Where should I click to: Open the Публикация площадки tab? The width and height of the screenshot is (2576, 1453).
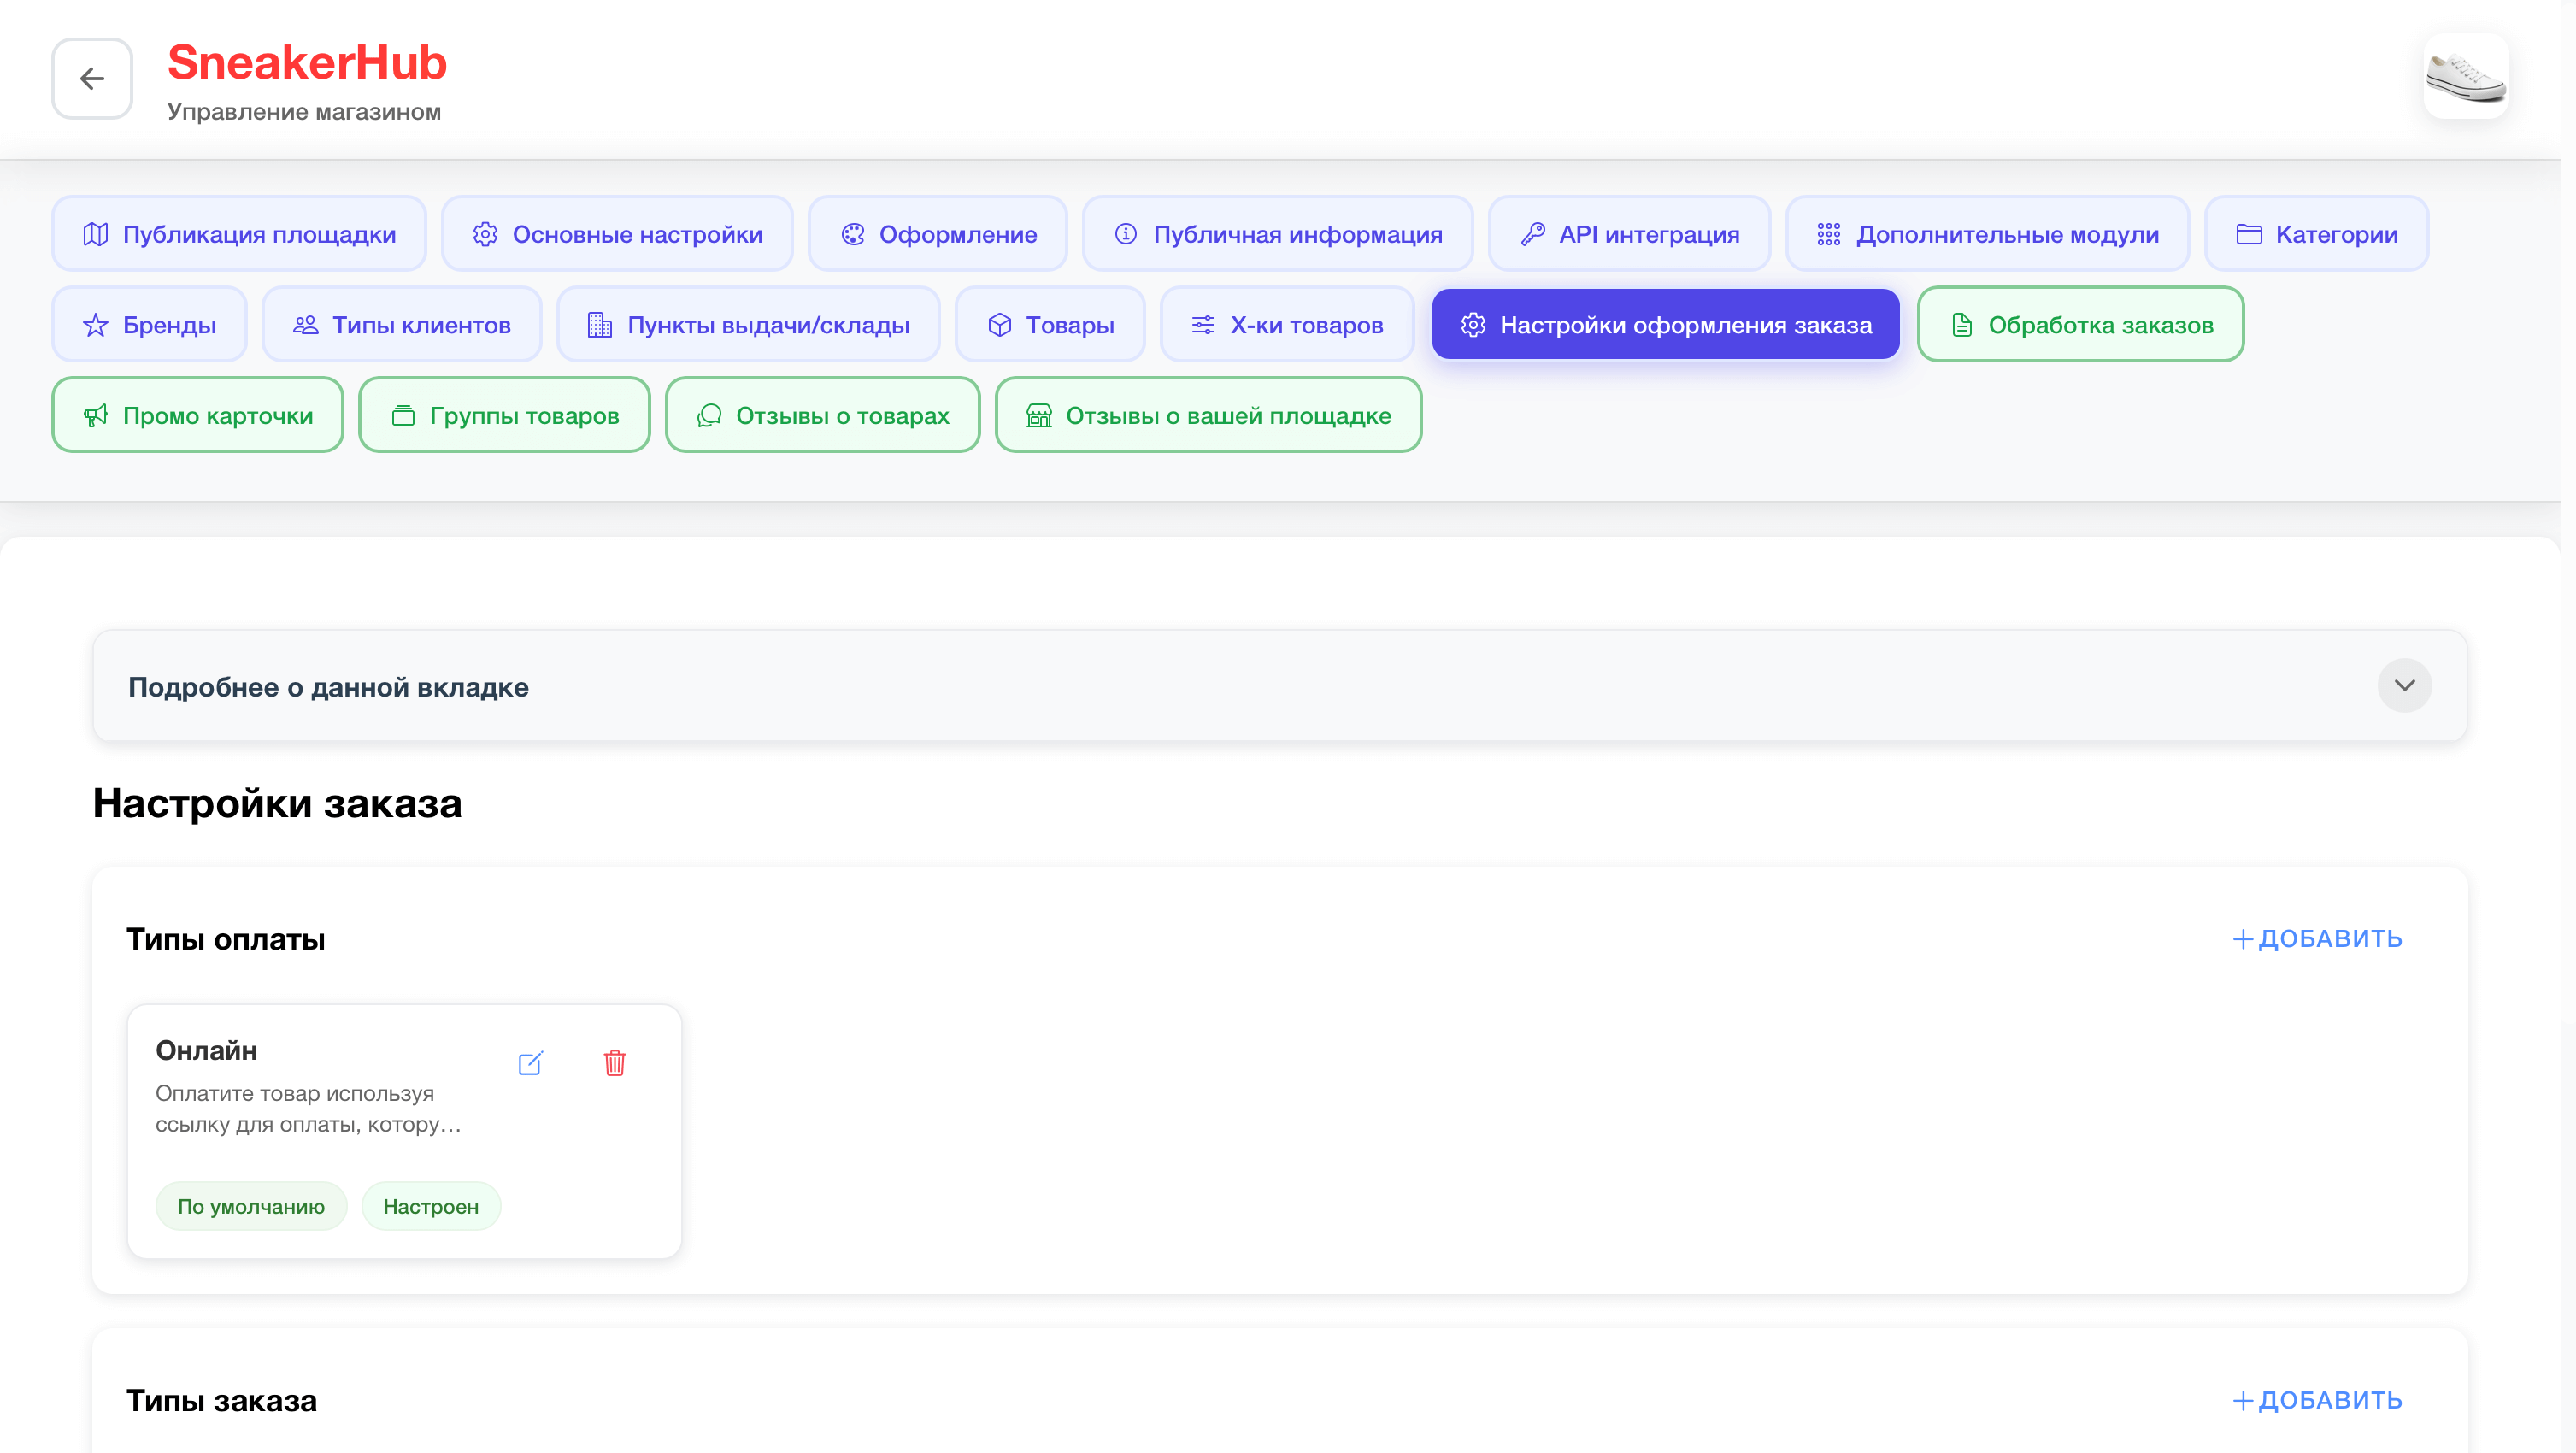coord(239,234)
